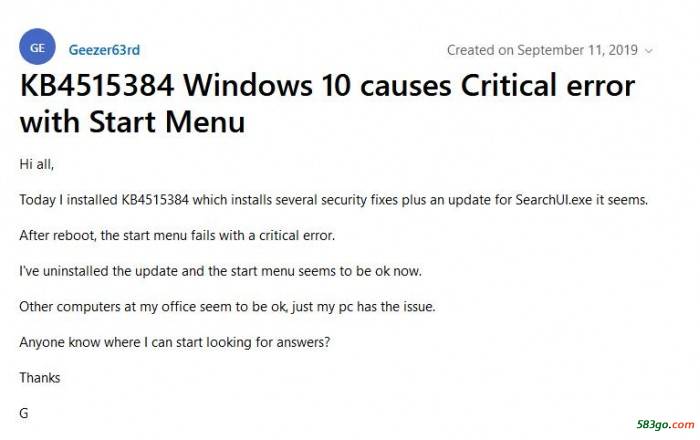Screen dimensions: 700x440
Task: Click the 'Thanks' line
Action: 40,378
